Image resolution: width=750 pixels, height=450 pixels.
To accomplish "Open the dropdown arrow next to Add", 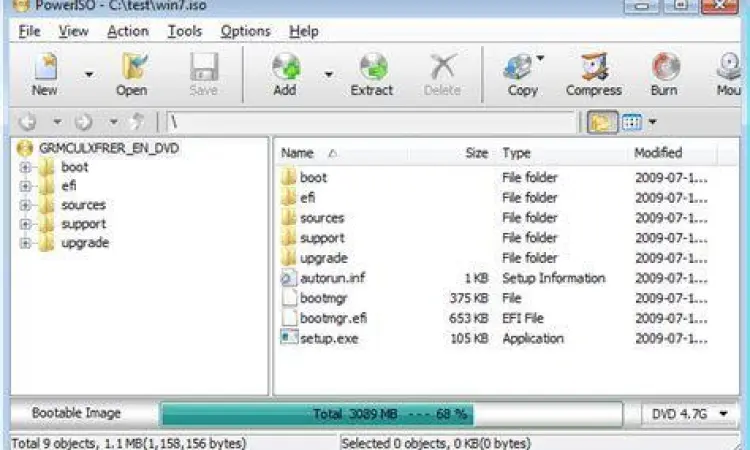I will point(329,74).
